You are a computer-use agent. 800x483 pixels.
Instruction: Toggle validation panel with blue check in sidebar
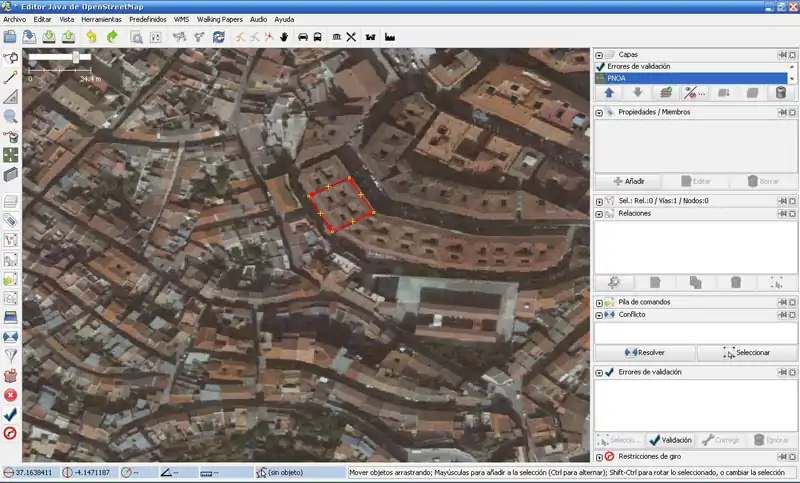(x=11, y=414)
